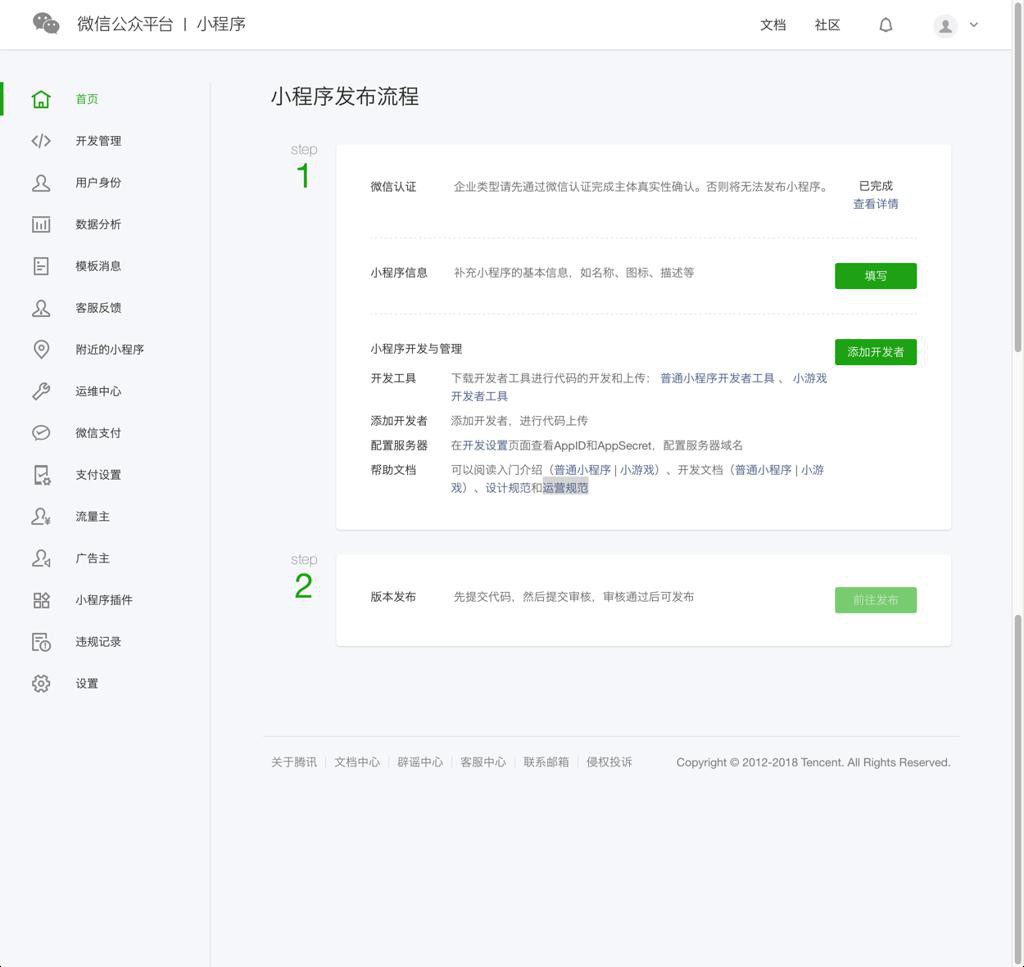
Task: Open 支付设置 in the sidebar
Action: [98, 475]
